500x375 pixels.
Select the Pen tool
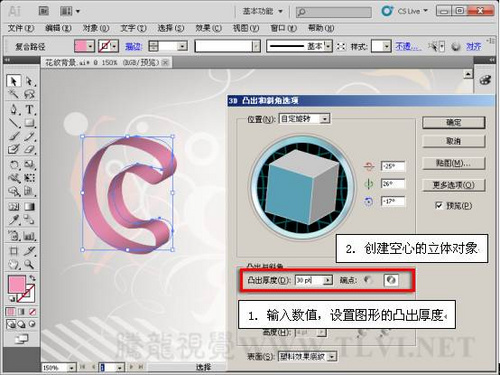[13, 109]
